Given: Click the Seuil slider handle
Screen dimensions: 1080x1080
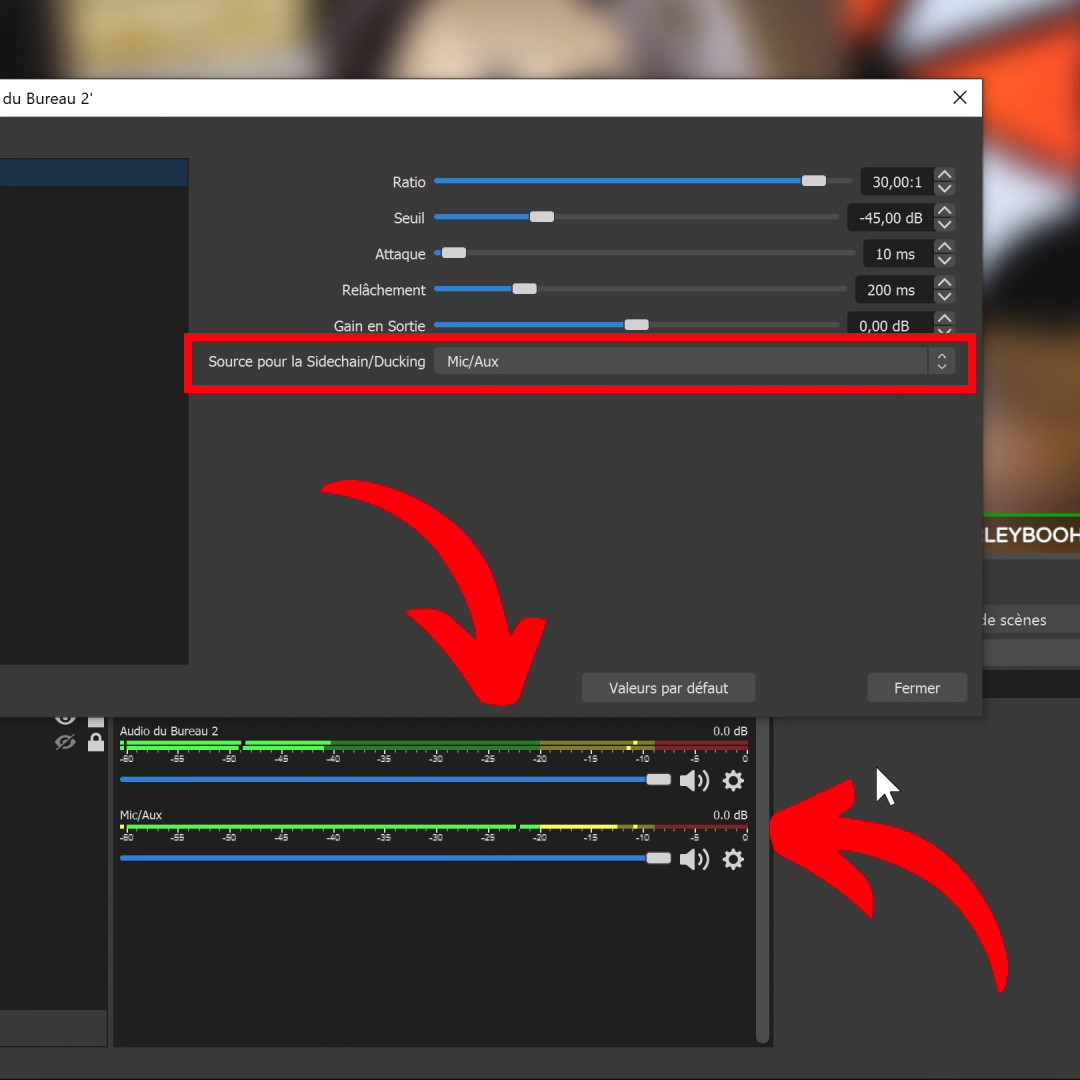Looking at the screenshot, I should 541,217.
